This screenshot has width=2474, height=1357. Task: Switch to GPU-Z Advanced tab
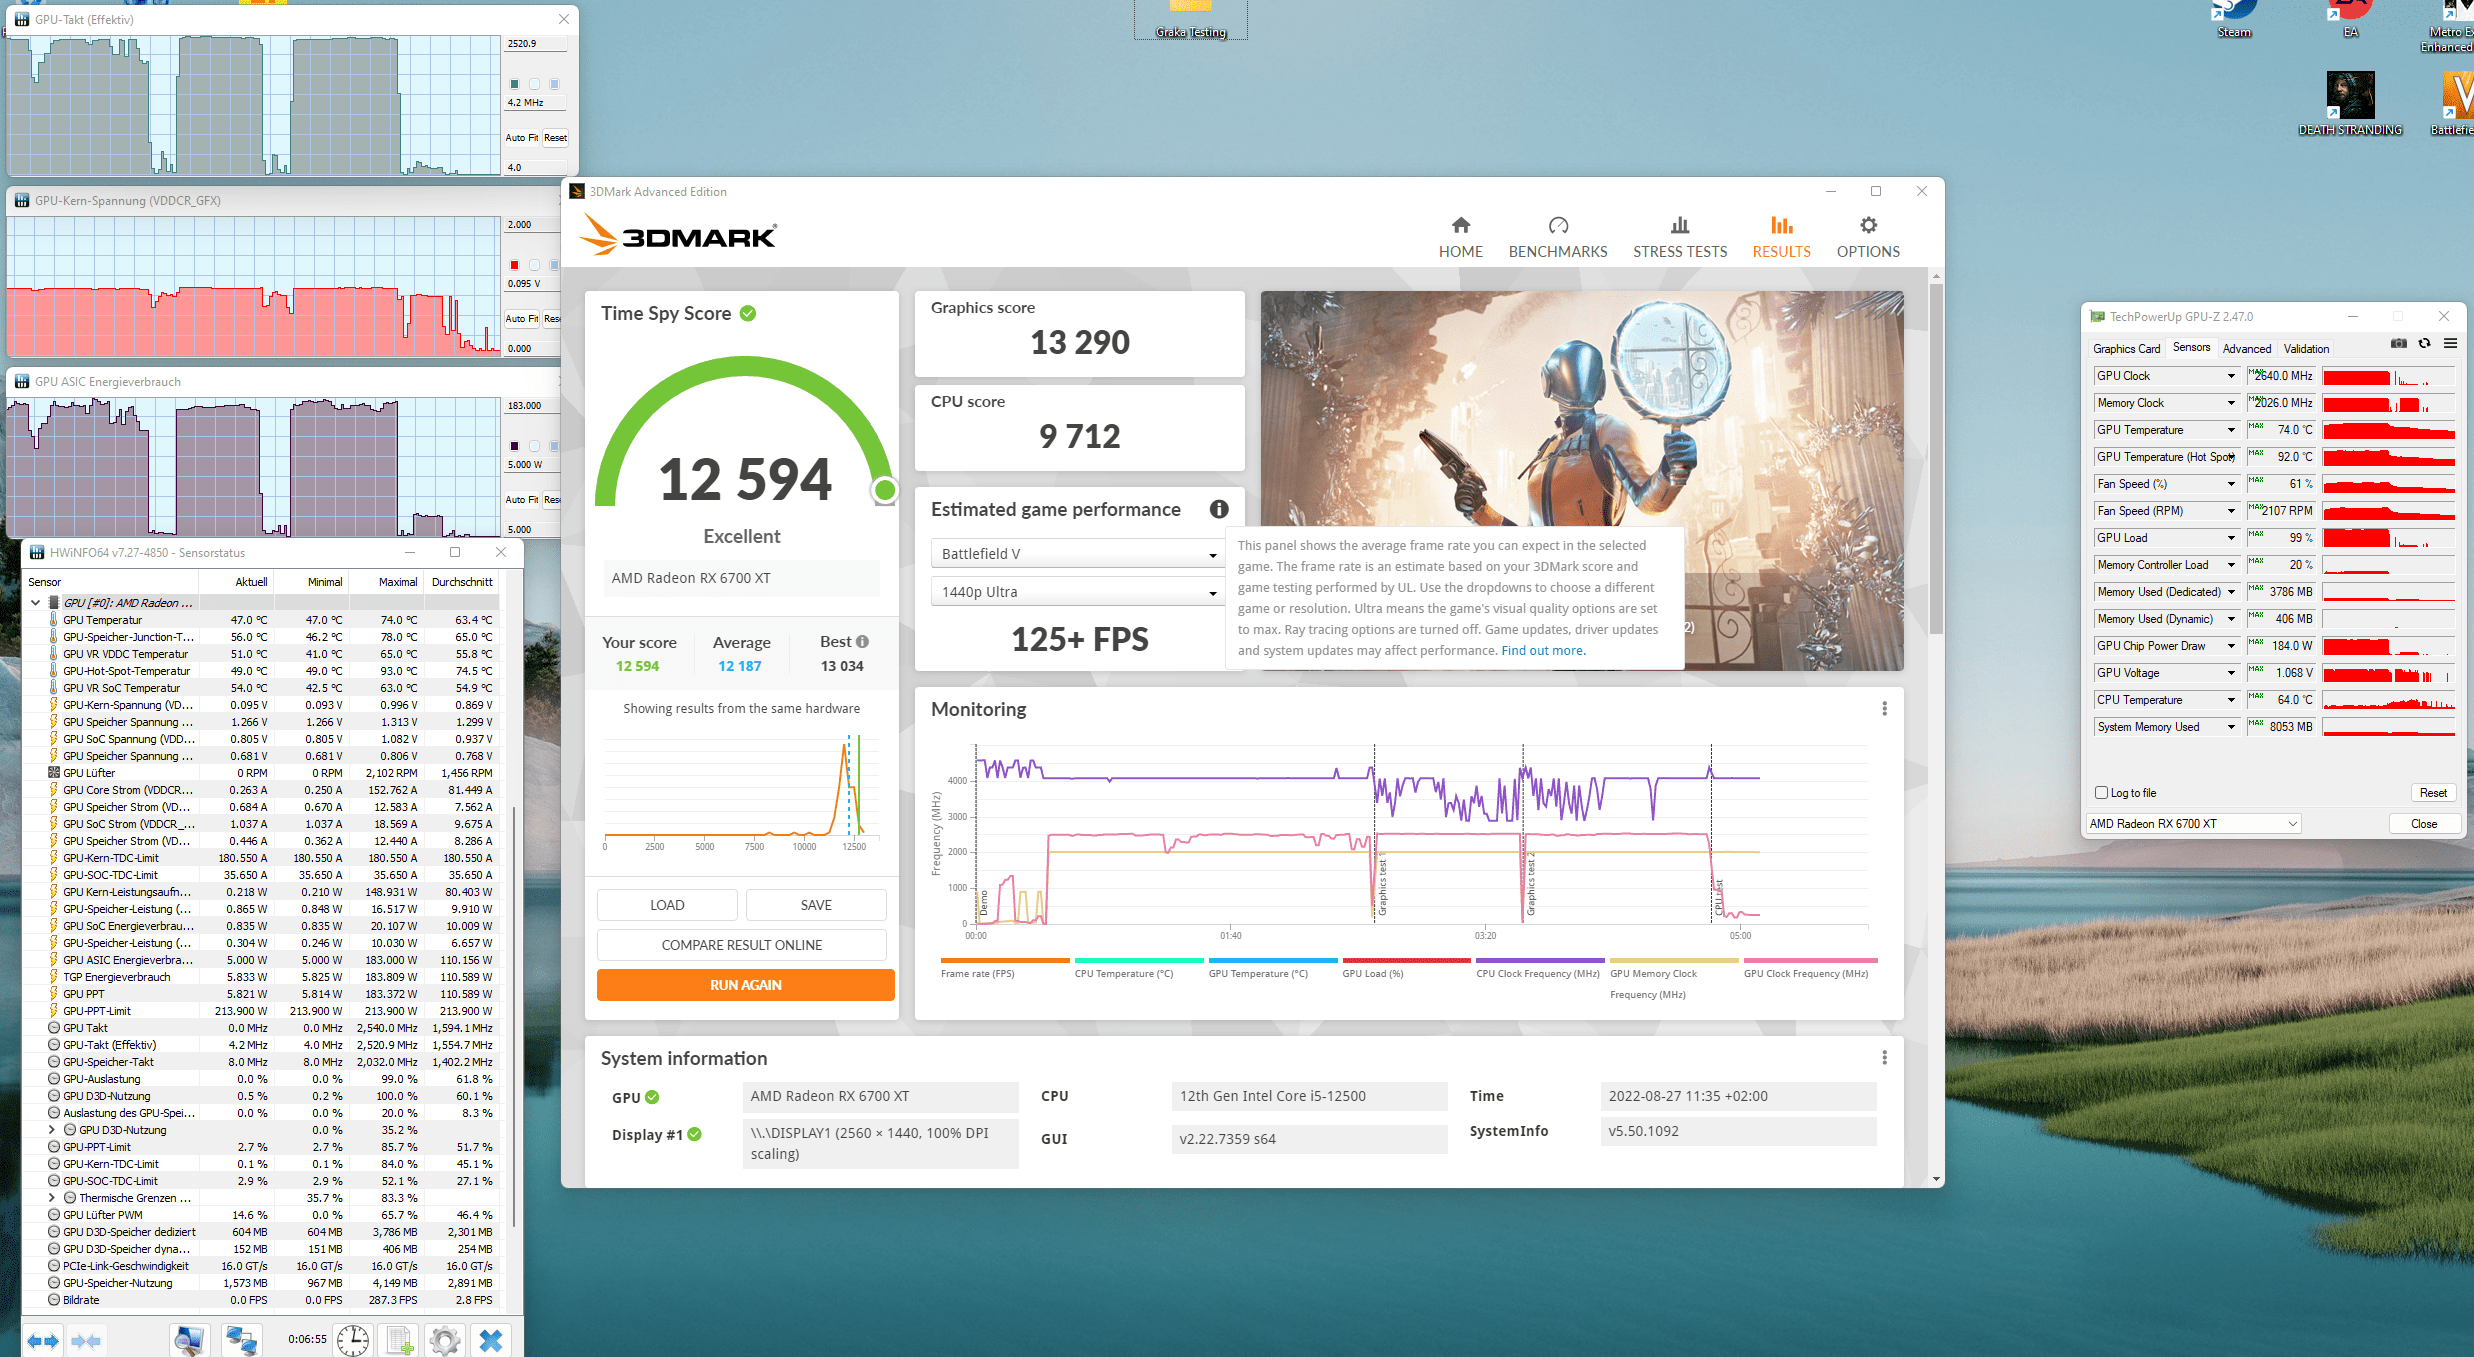[x=2246, y=349]
